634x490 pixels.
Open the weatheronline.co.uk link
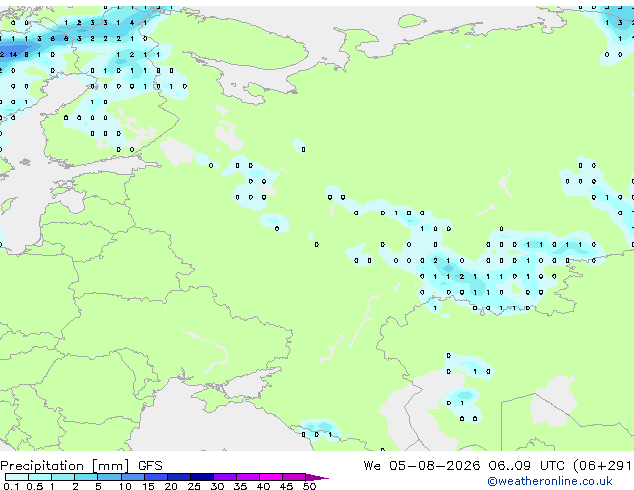[x=550, y=481]
